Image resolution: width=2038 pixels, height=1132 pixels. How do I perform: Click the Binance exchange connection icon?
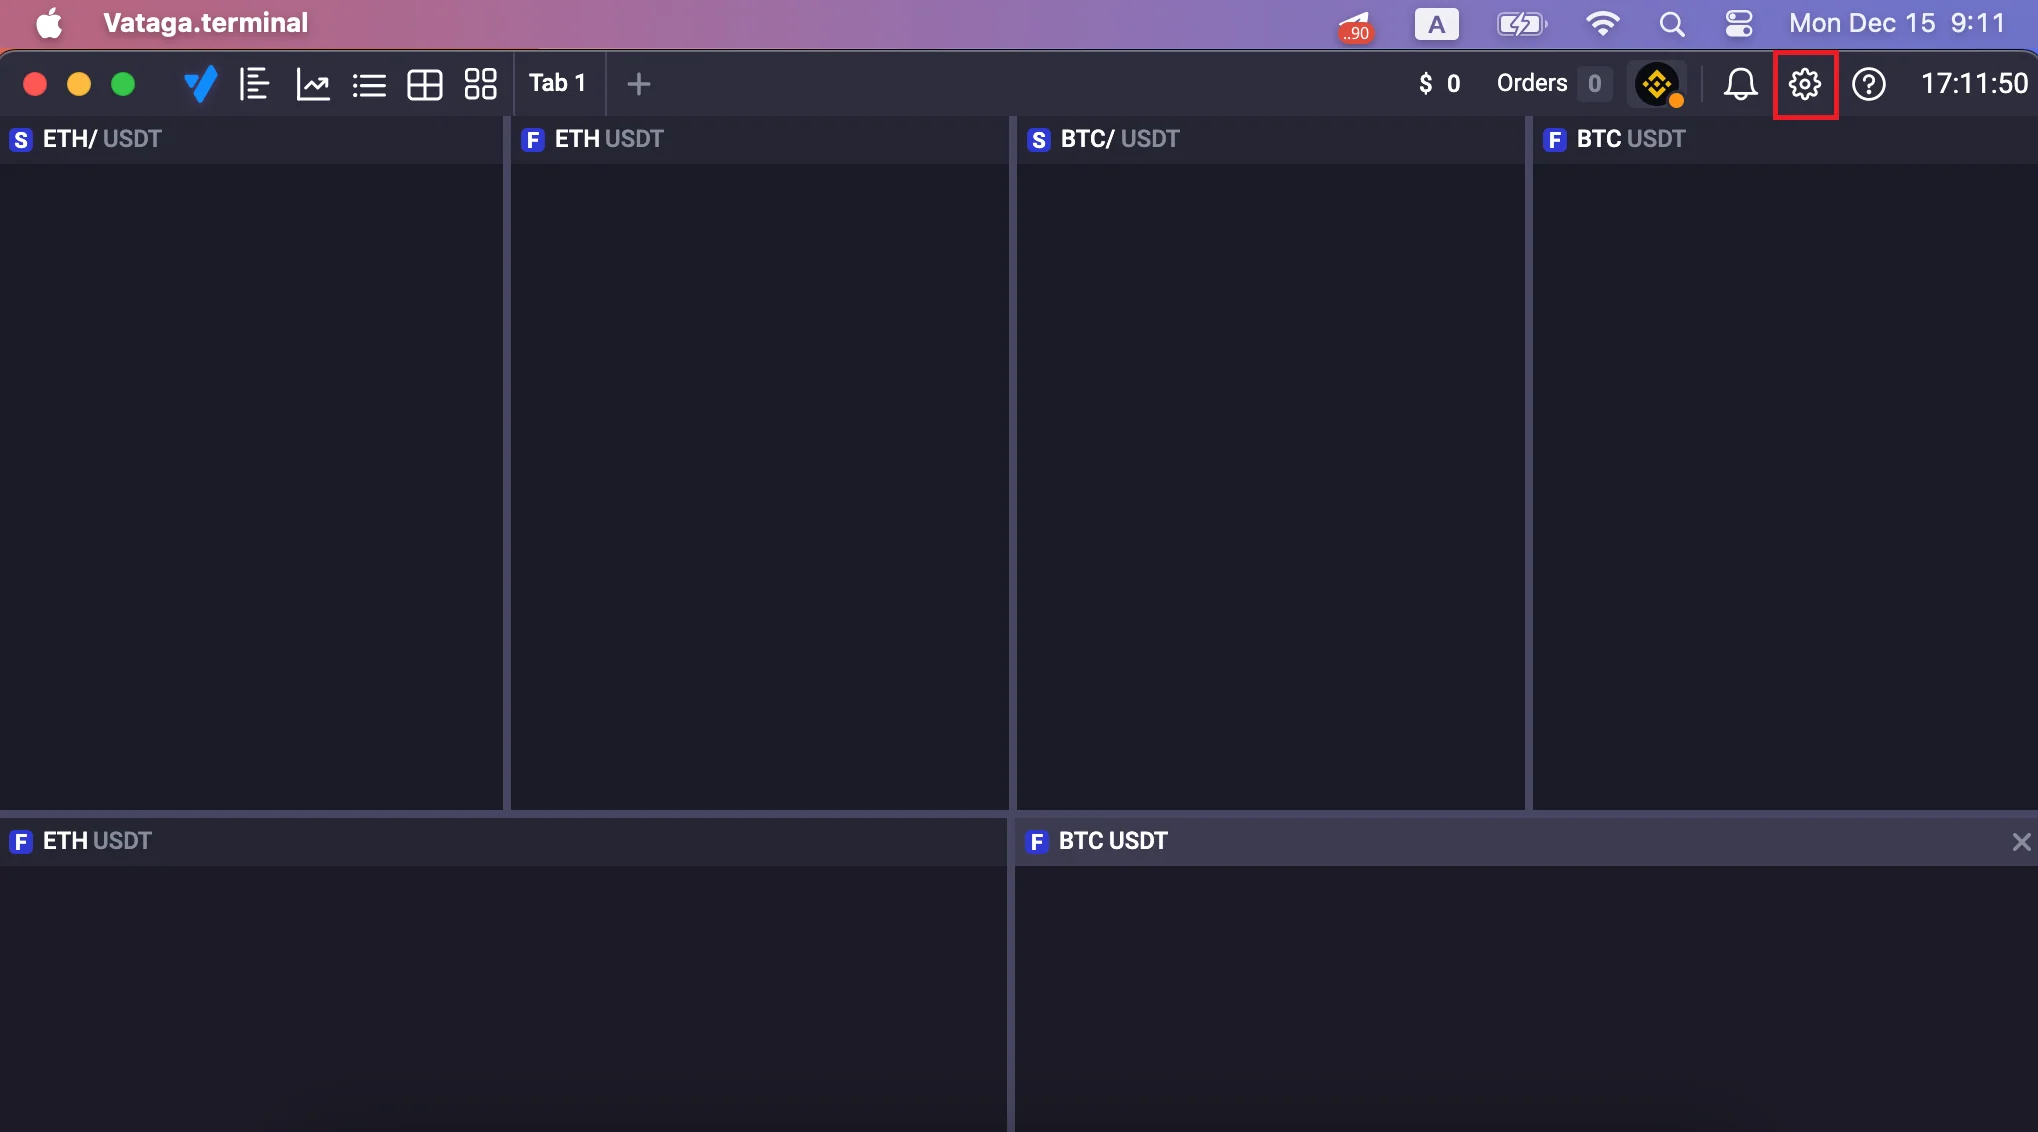tap(1658, 84)
